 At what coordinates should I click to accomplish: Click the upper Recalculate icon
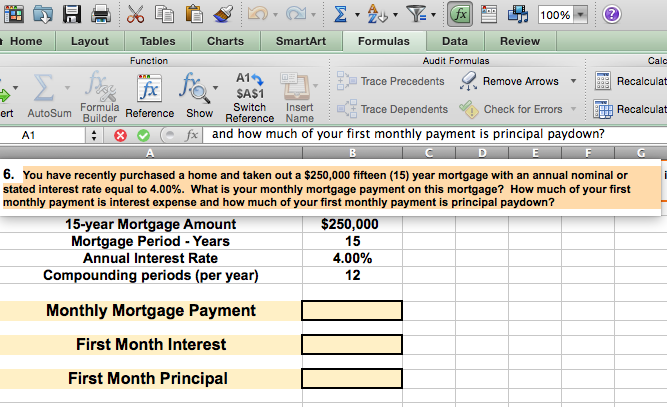coord(603,81)
